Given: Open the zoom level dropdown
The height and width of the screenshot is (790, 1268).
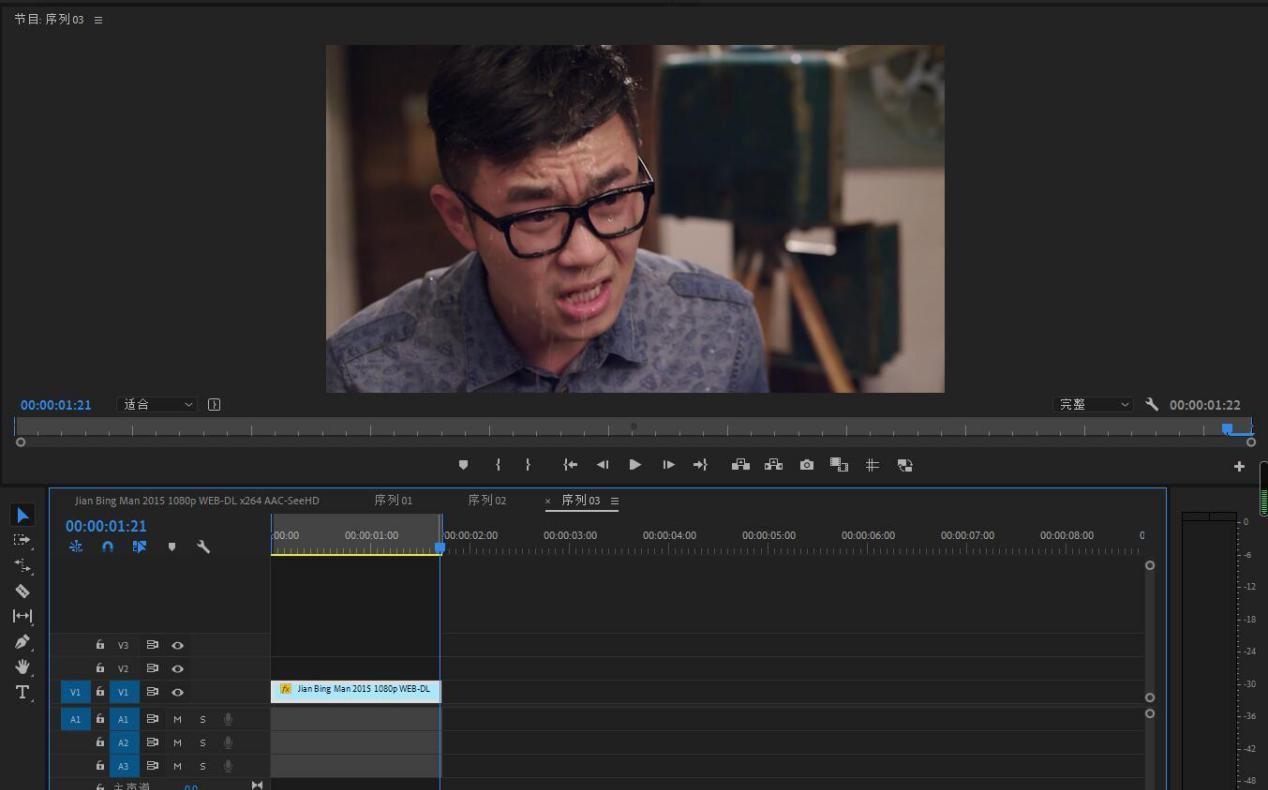Looking at the screenshot, I should coord(158,405).
